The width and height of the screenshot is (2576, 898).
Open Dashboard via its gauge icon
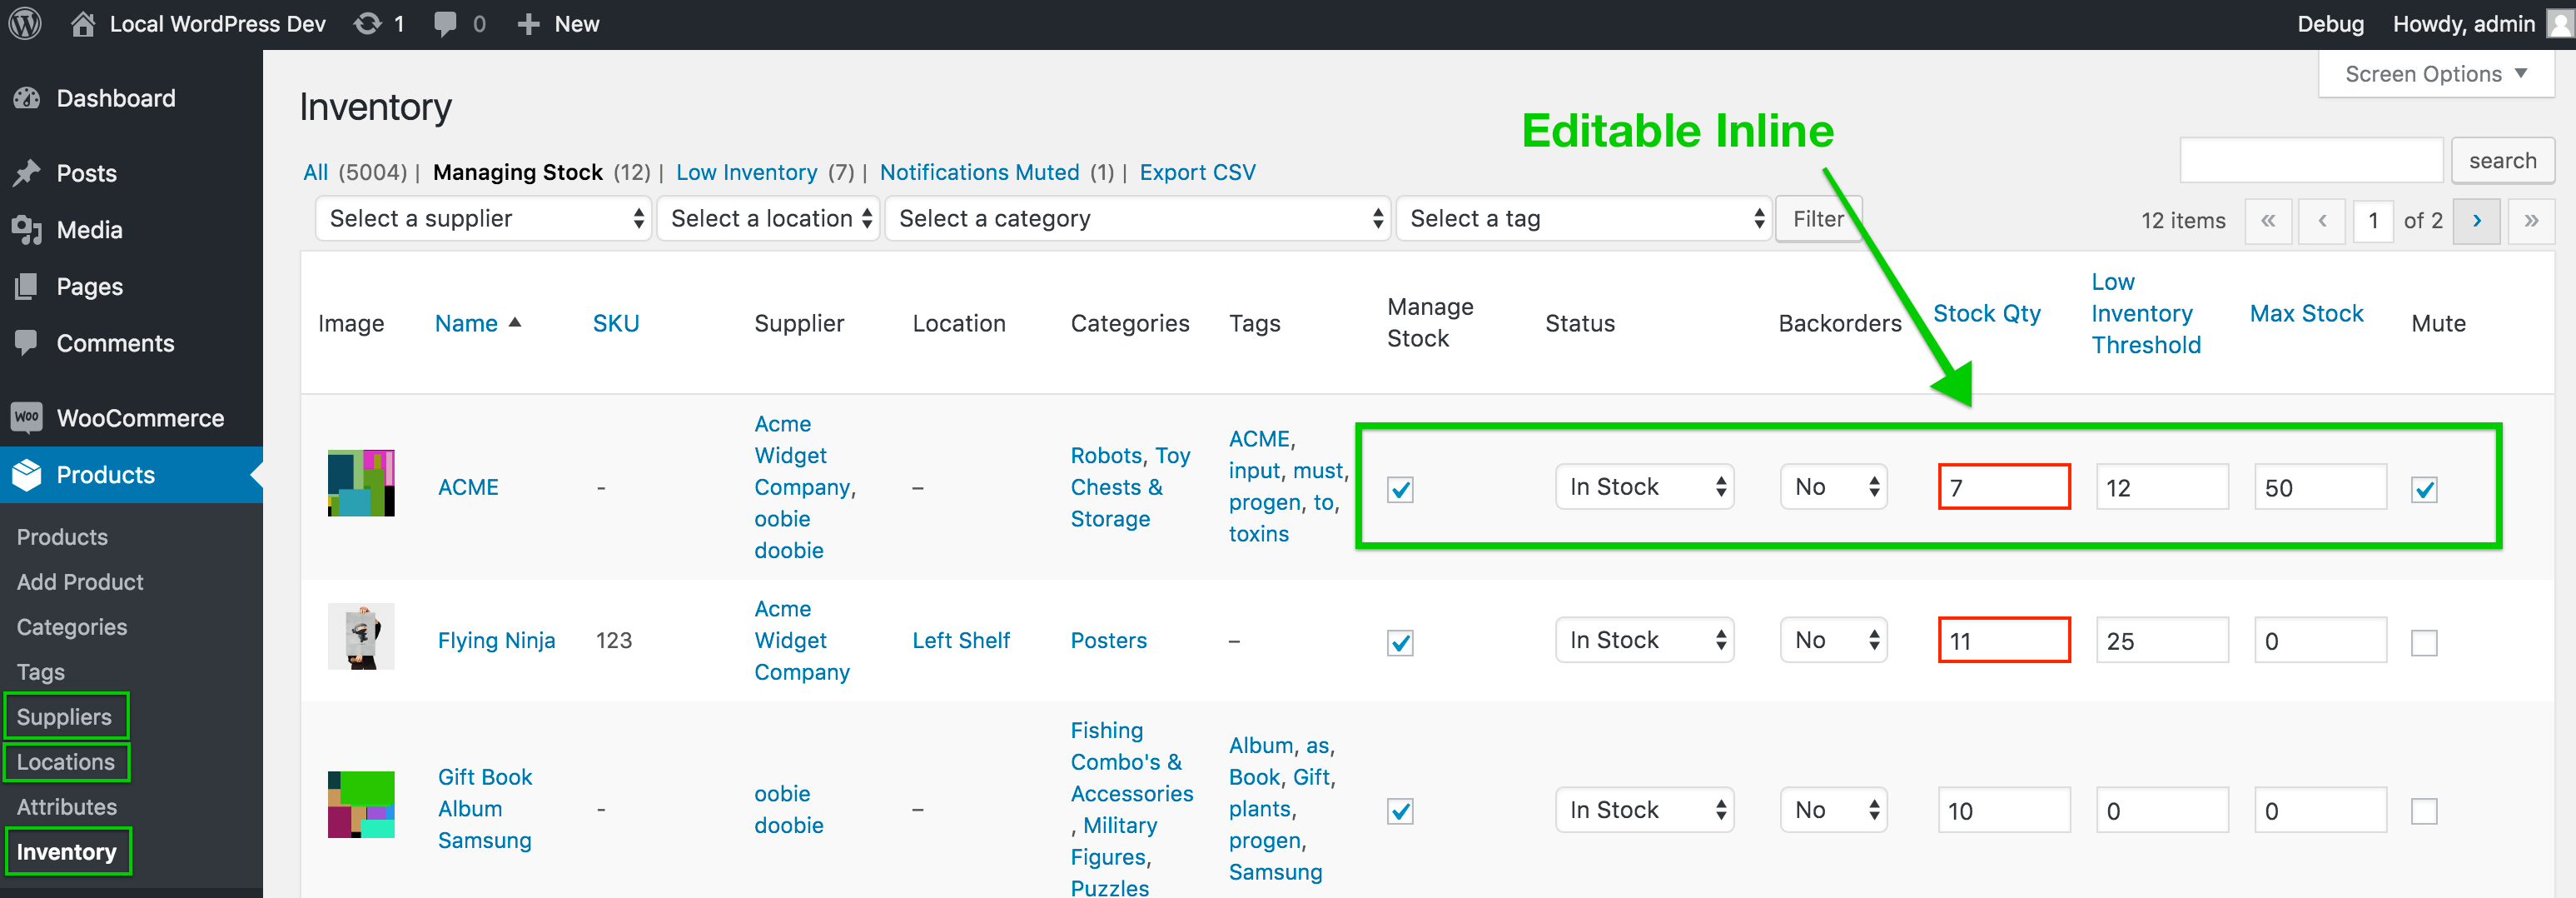(x=27, y=98)
